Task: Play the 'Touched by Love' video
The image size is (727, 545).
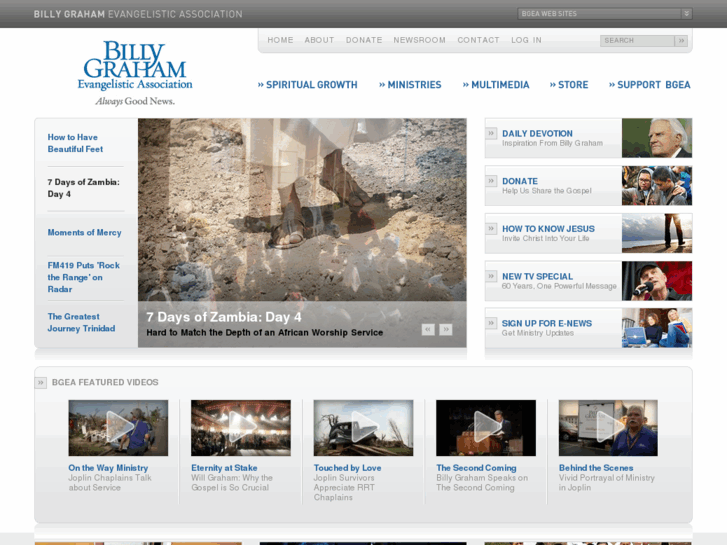Action: pos(363,428)
